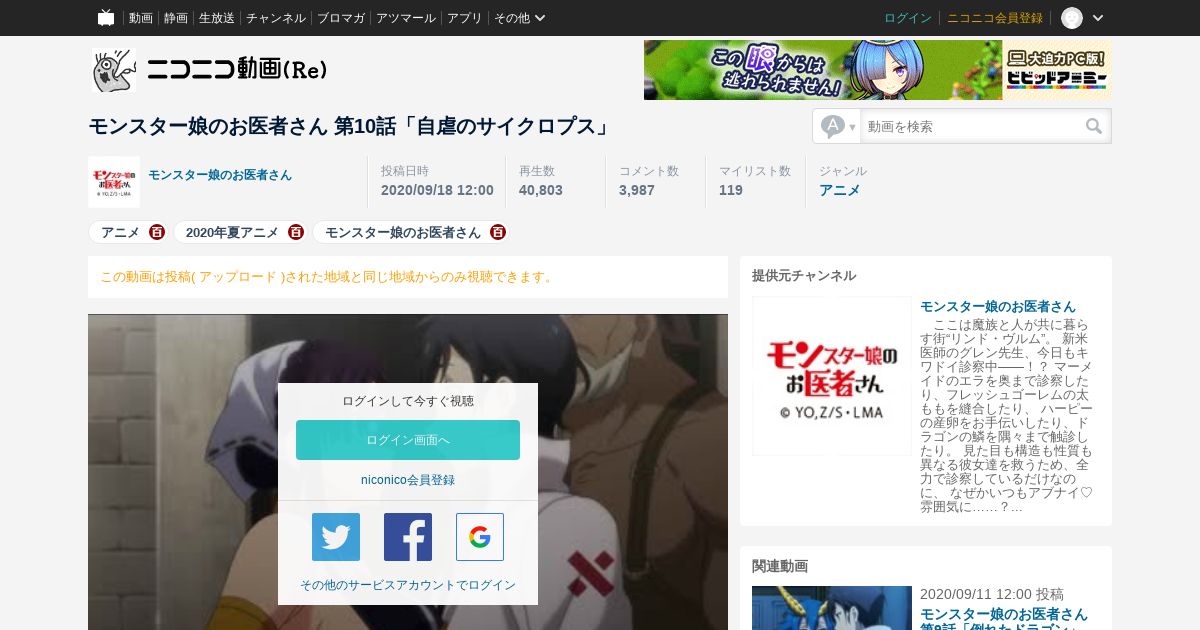Open アツマール from the top bar
The width and height of the screenshot is (1200, 630).
(x=406, y=18)
